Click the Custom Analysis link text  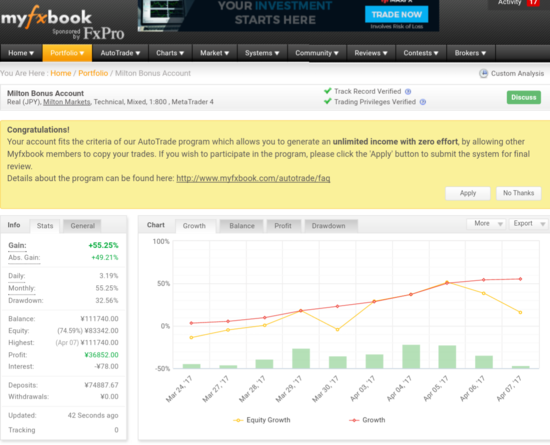point(517,74)
